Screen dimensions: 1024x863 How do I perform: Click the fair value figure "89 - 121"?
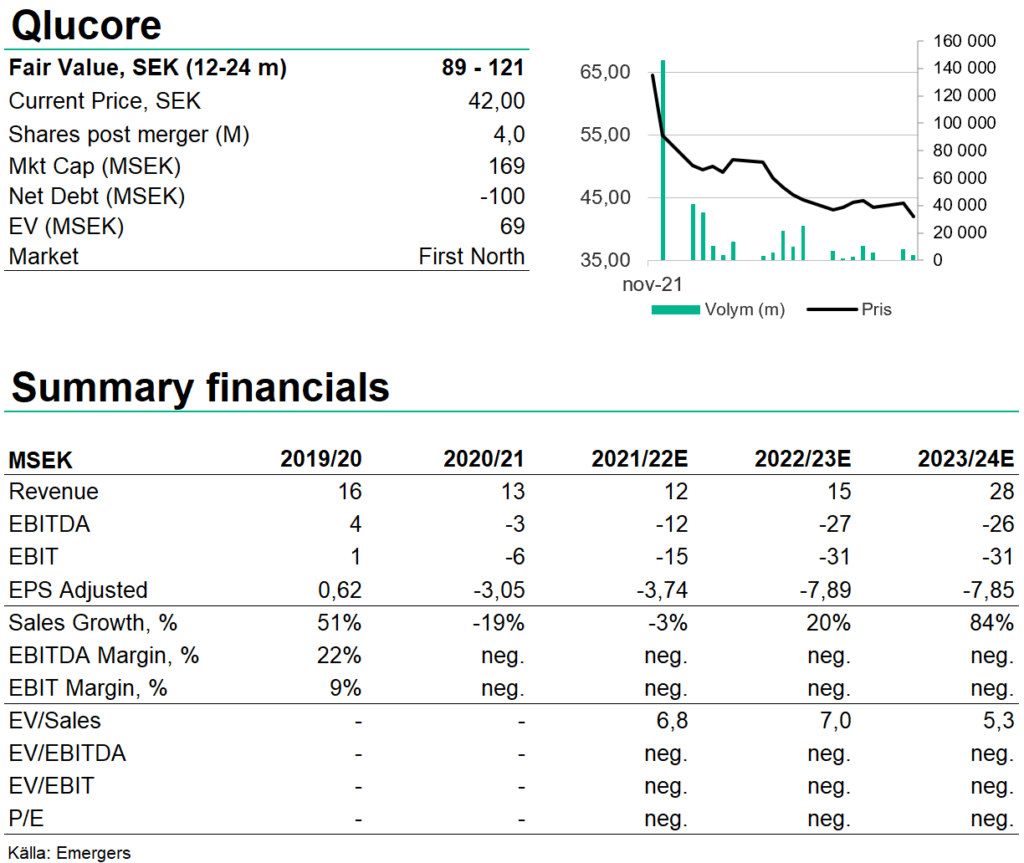(x=483, y=67)
